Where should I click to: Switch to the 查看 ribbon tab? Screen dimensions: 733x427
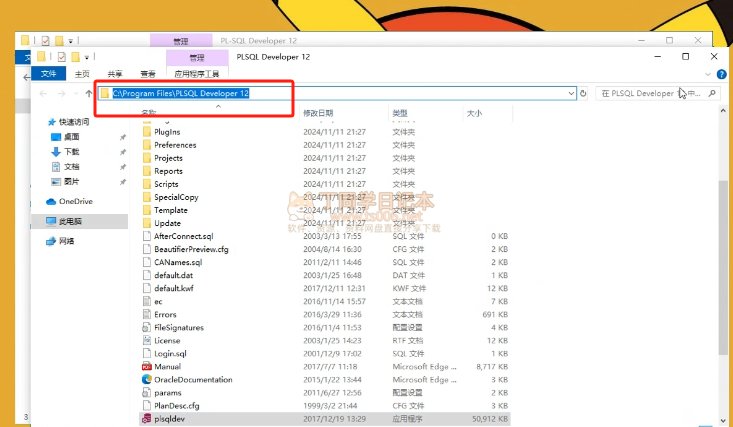pos(148,74)
